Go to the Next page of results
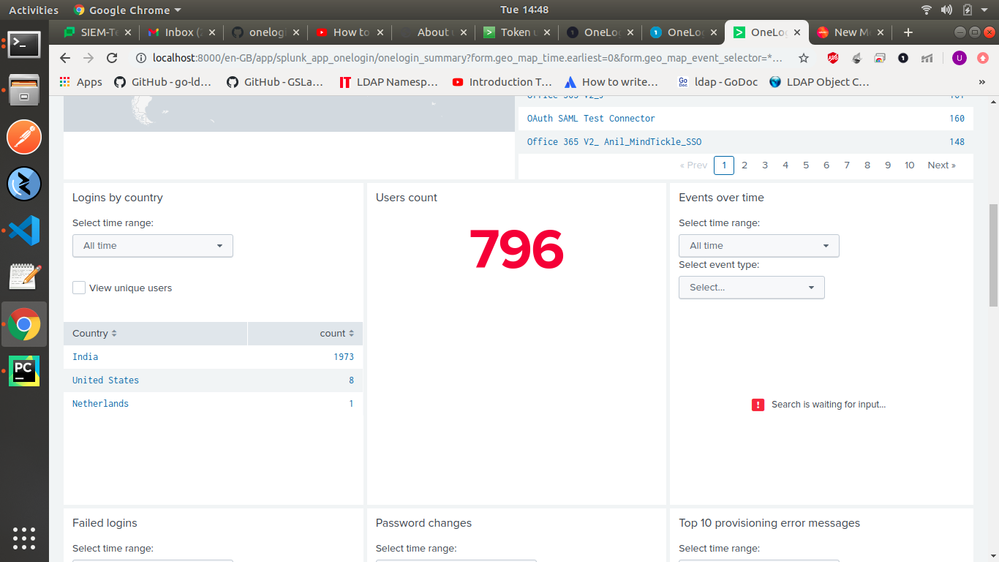The image size is (999, 562). click(x=940, y=165)
